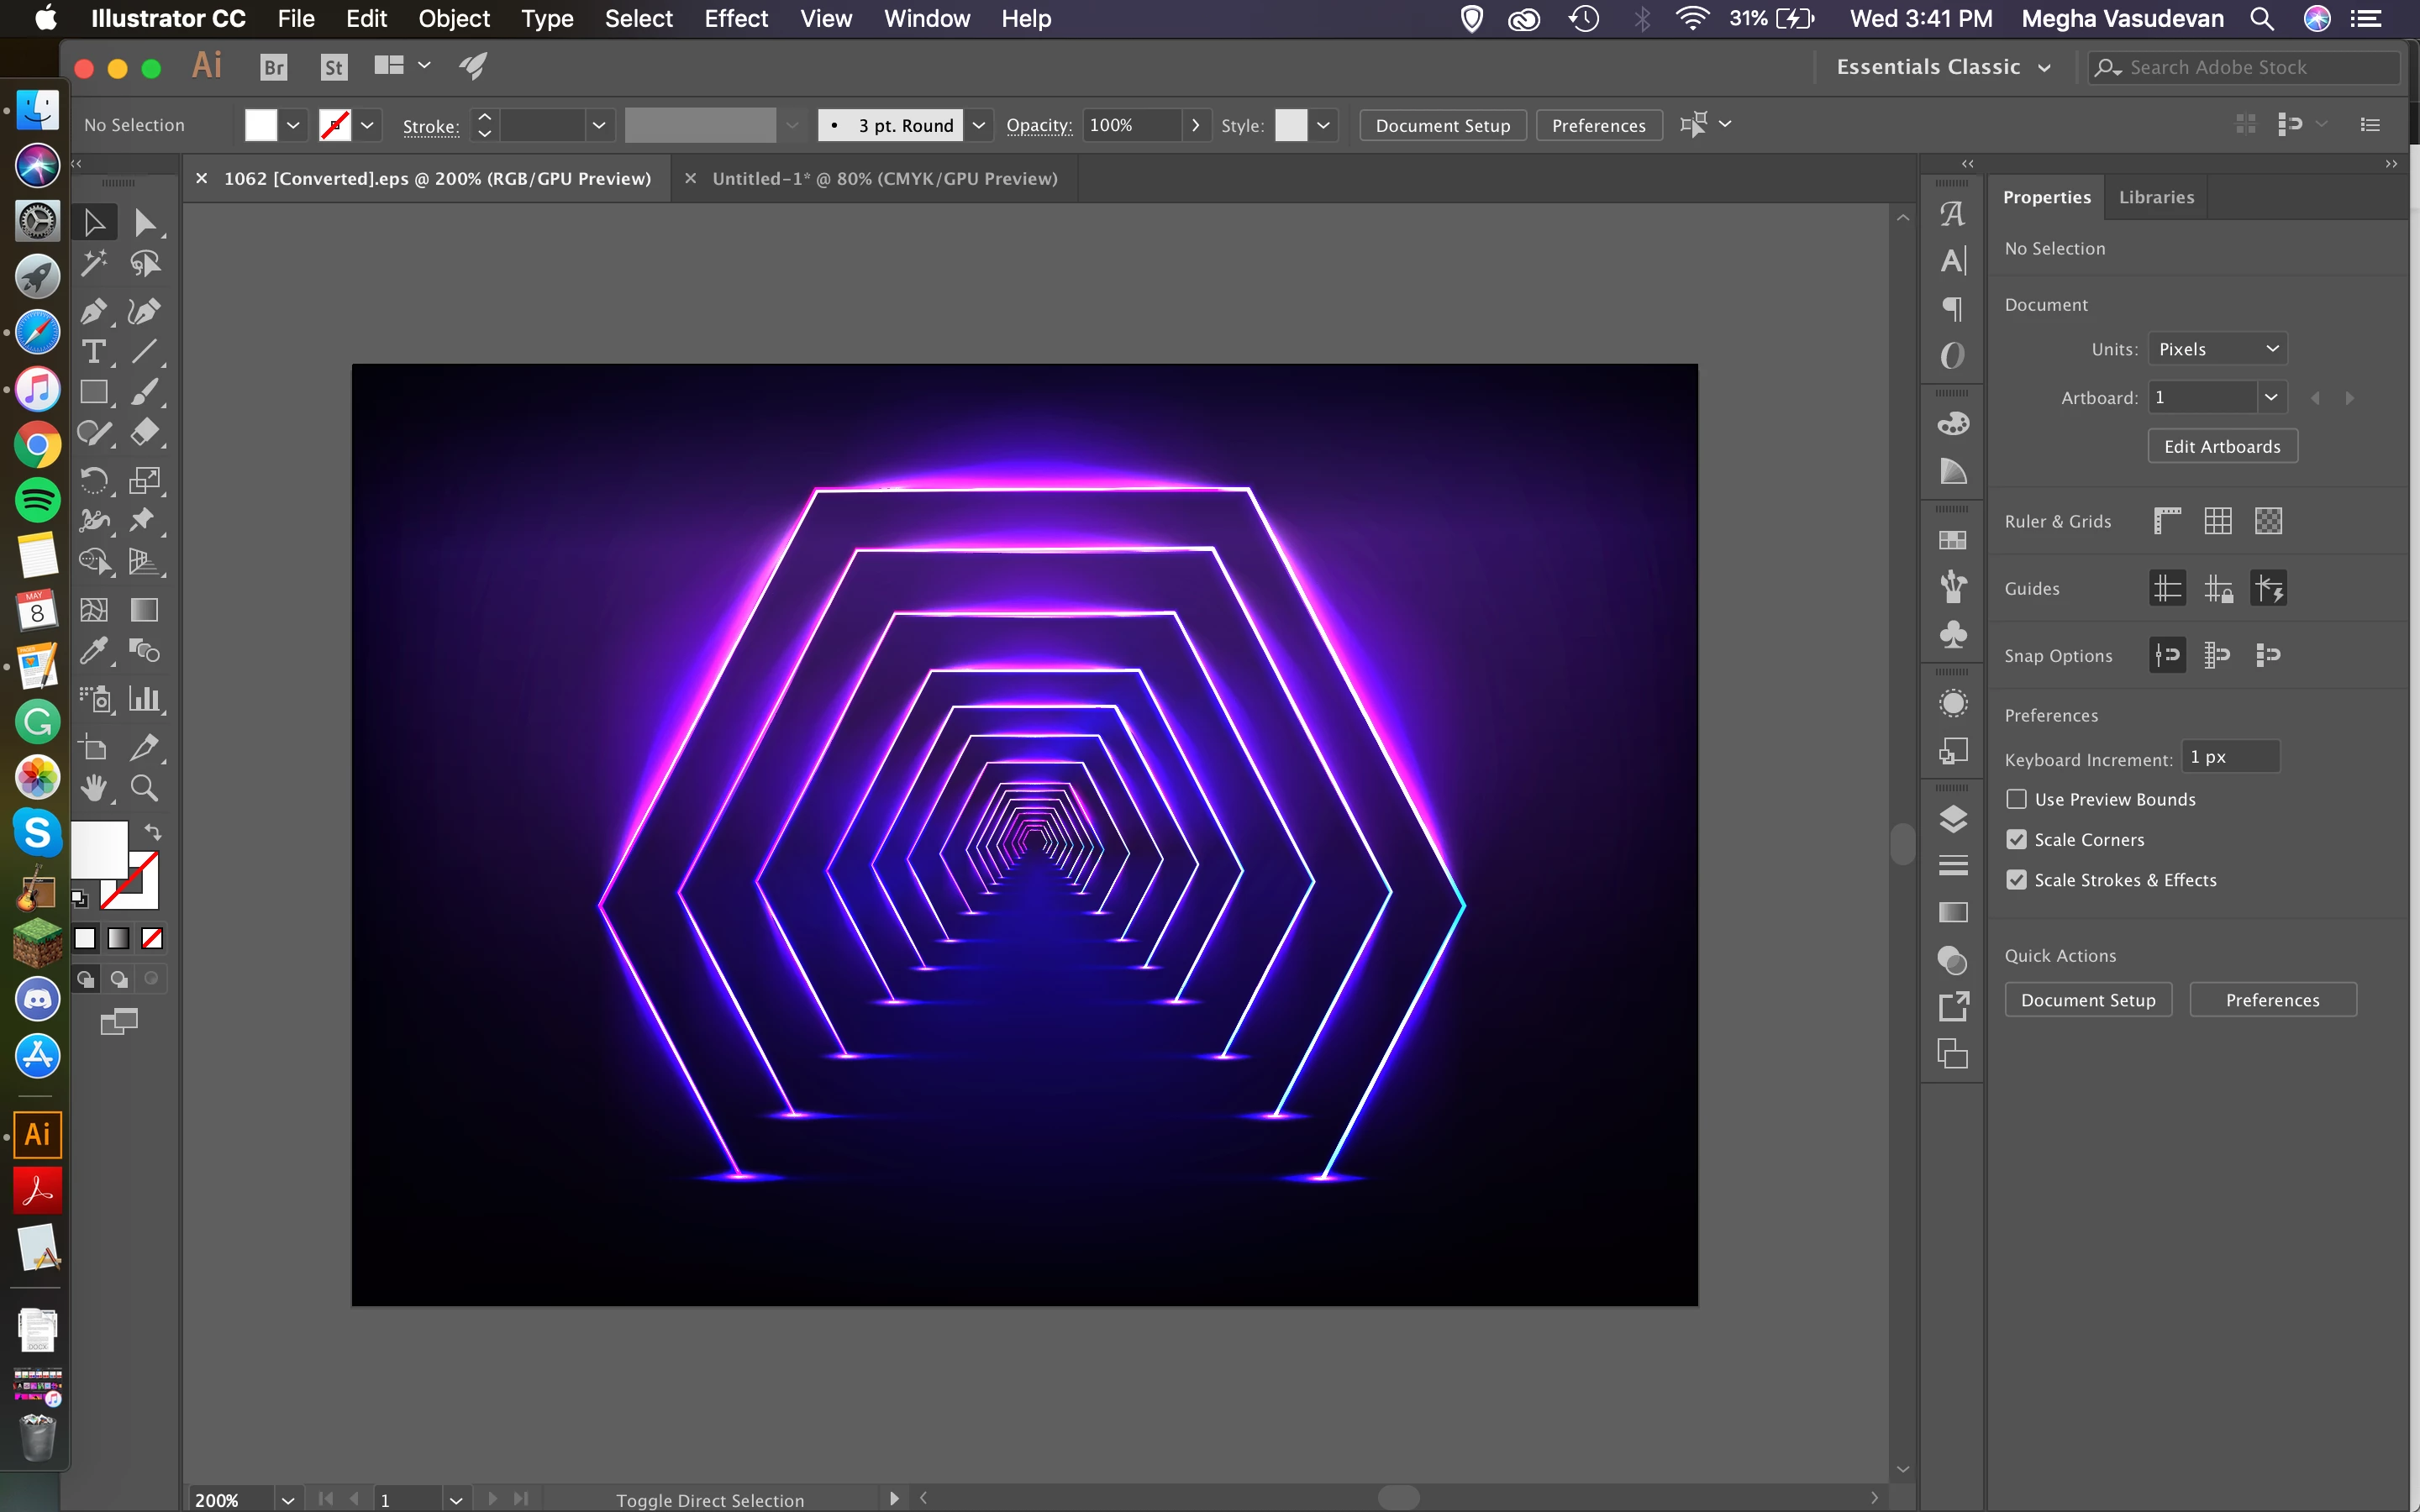Select the Zoom tool in toolbar
This screenshot has height=1512, width=2420.
[144, 789]
